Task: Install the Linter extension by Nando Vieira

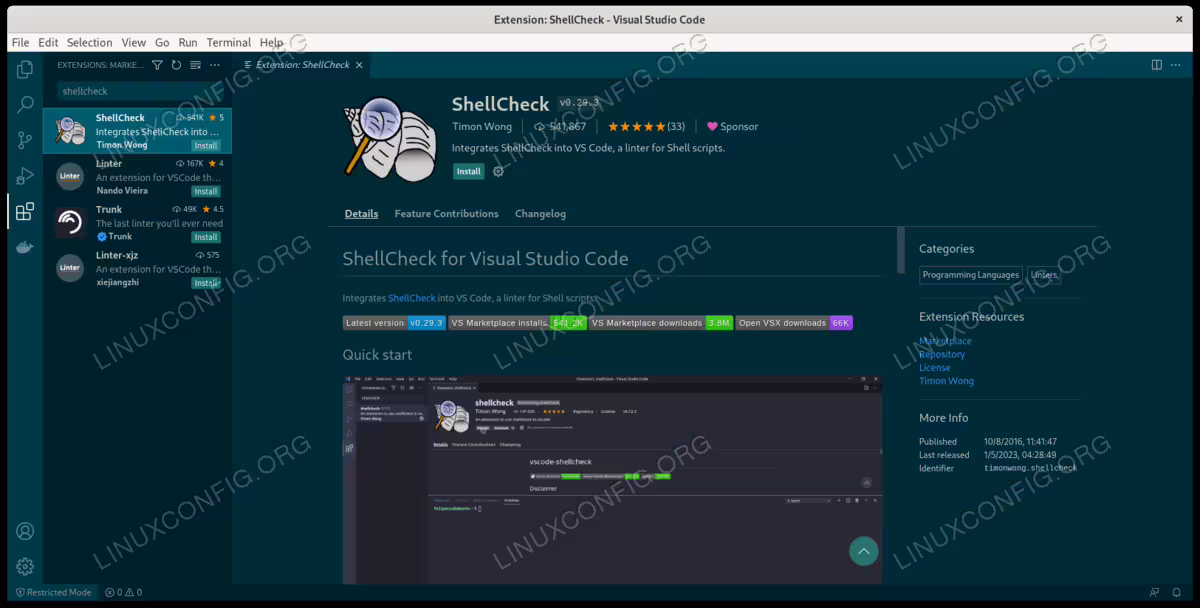Action: 206,192
